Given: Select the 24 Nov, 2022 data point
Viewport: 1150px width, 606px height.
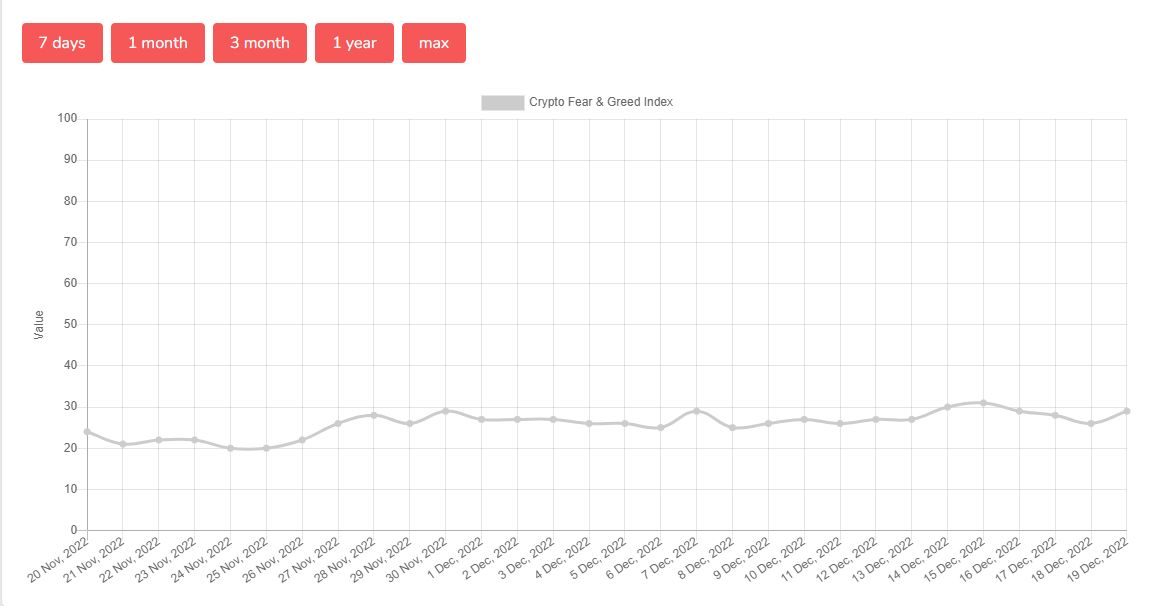Looking at the screenshot, I should [231, 448].
